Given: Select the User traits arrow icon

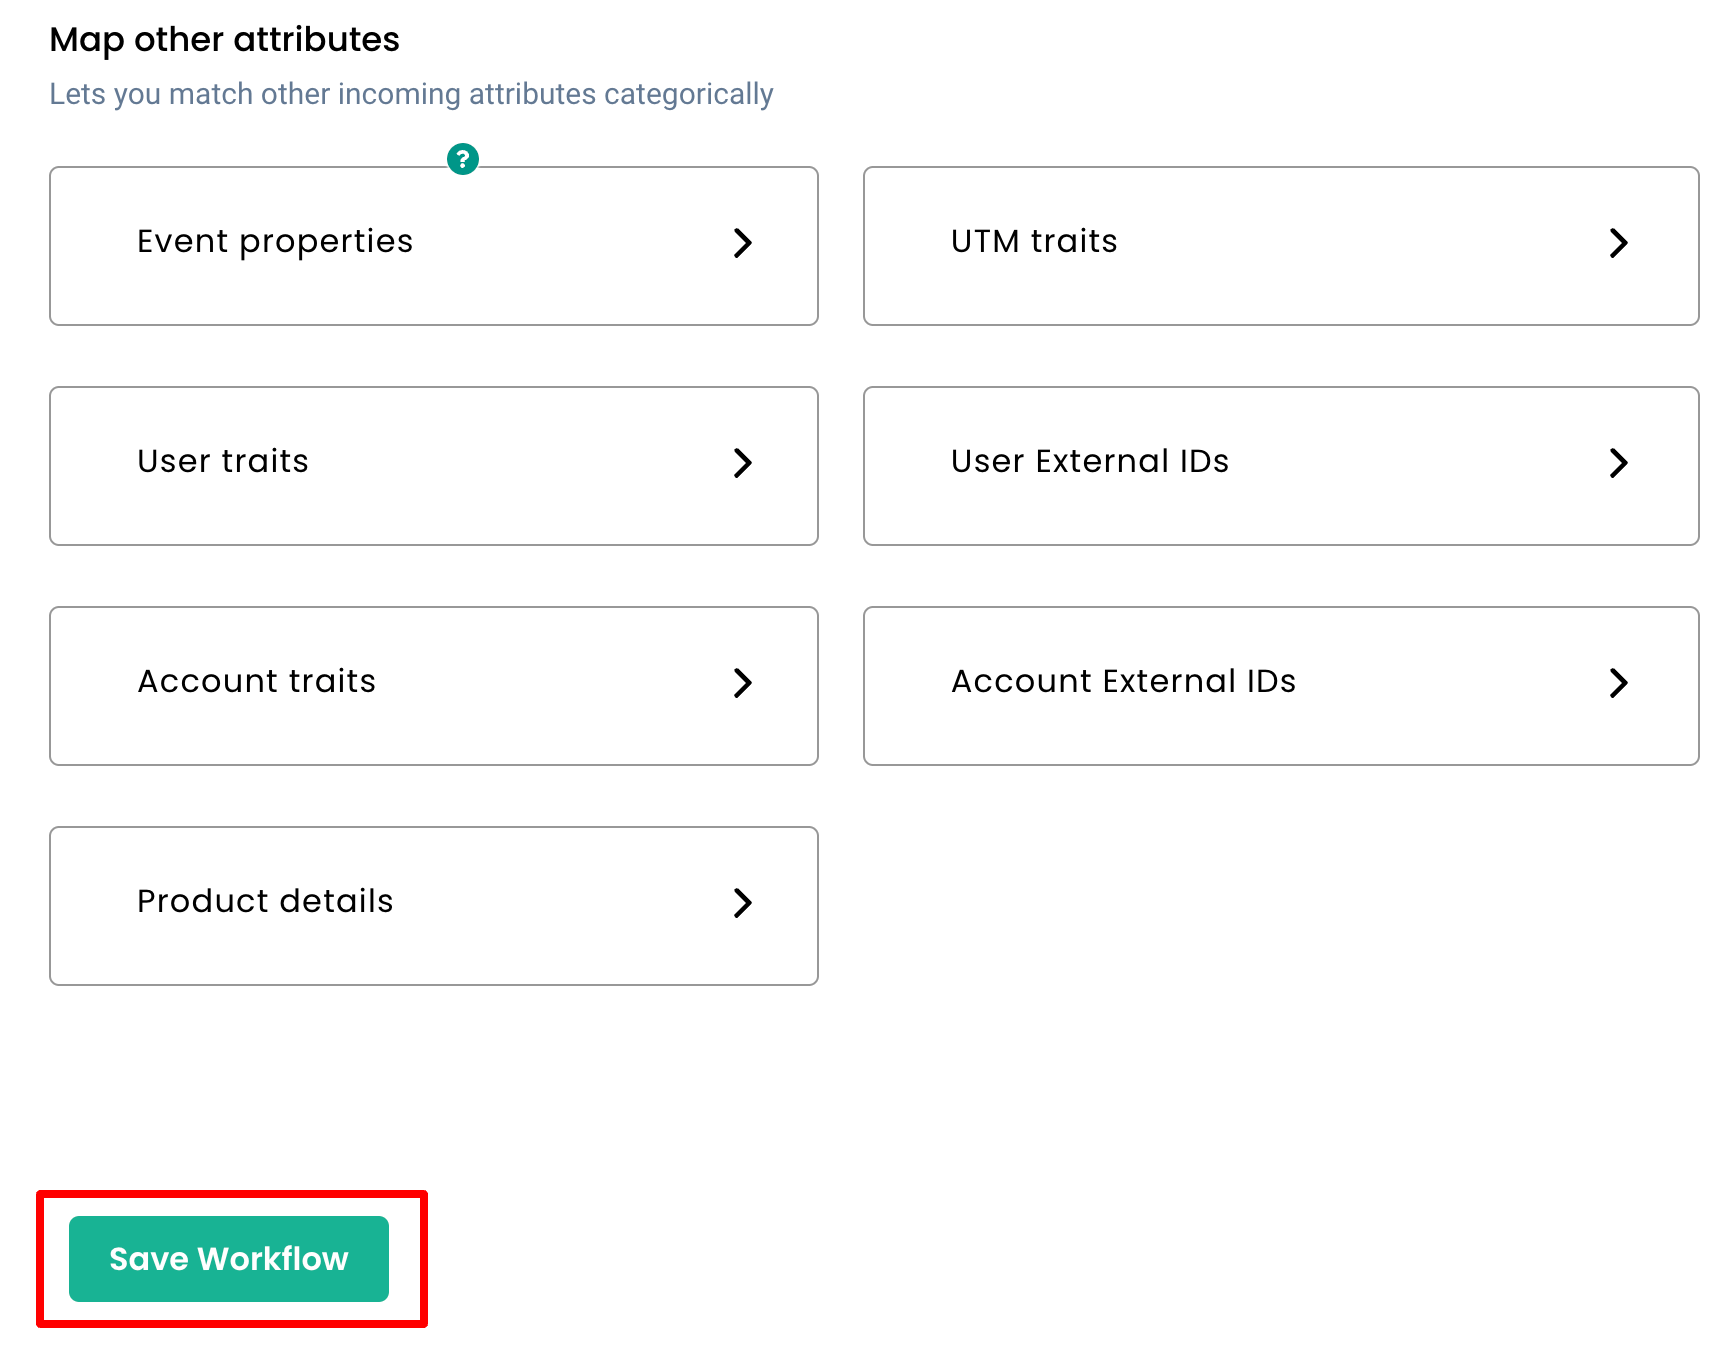Looking at the screenshot, I should pos(743,464).
